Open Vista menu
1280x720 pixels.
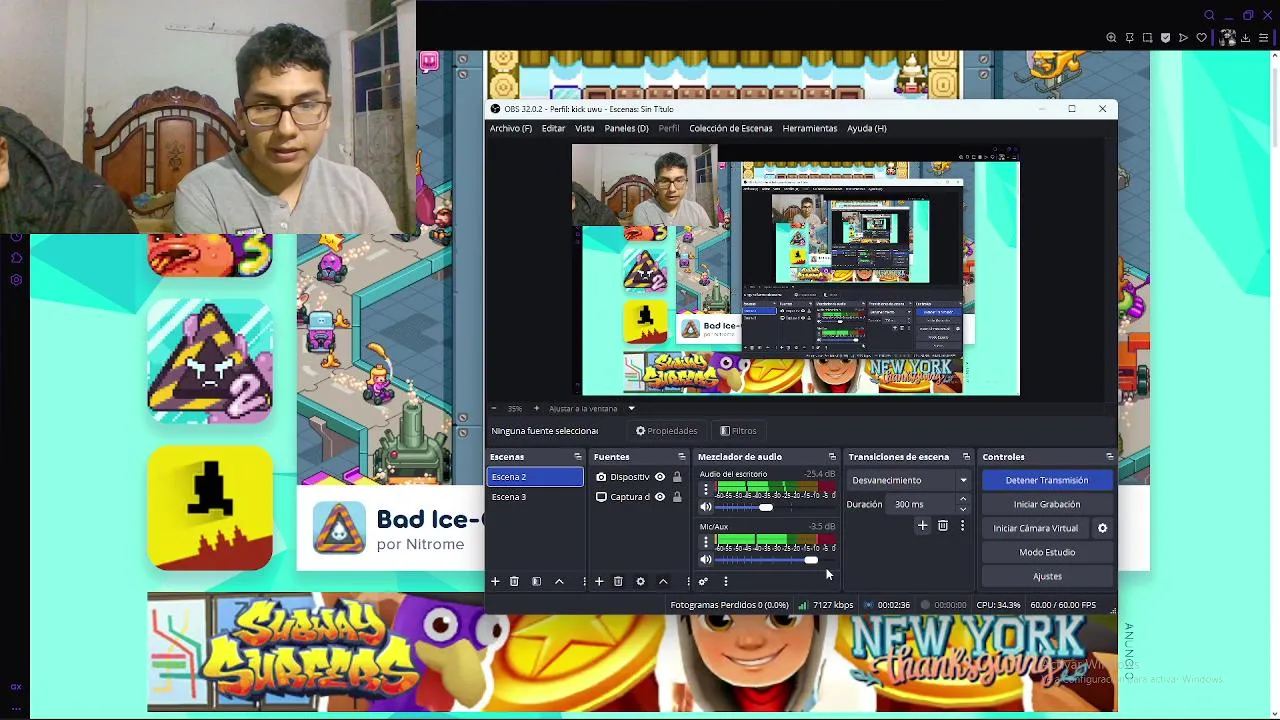(x=584, y=128)
